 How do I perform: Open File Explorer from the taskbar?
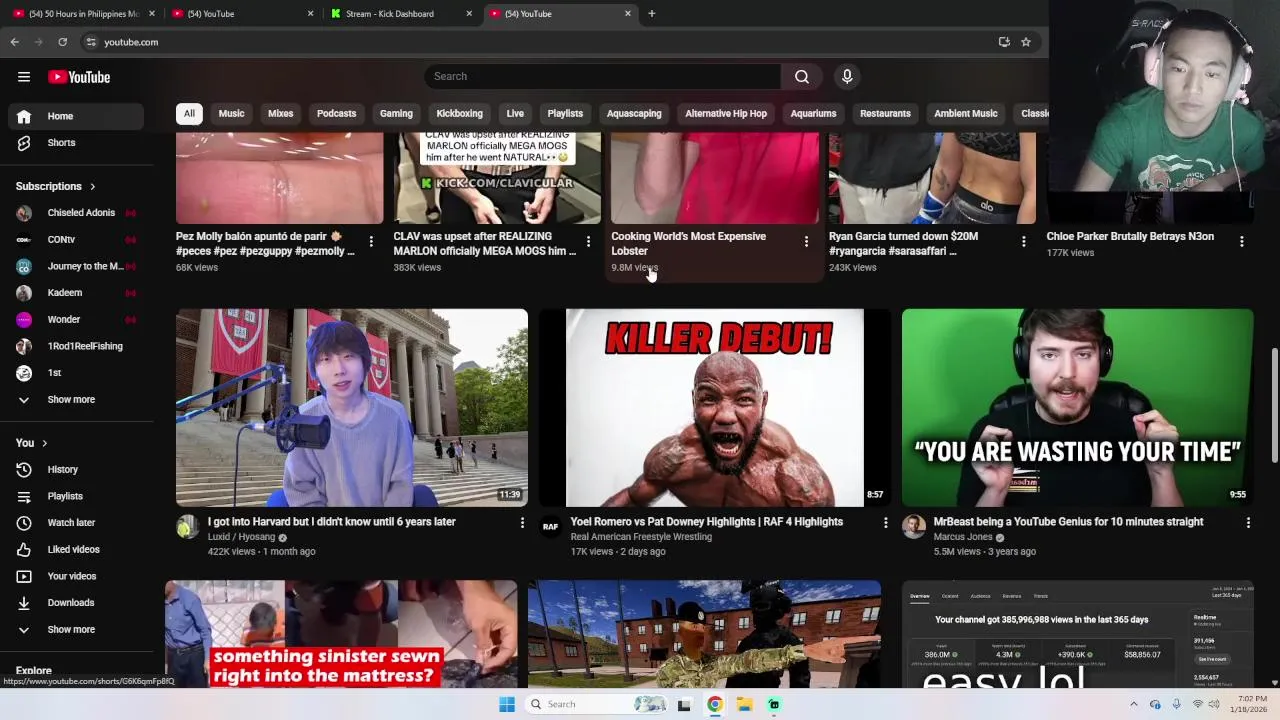coord(744,704)
